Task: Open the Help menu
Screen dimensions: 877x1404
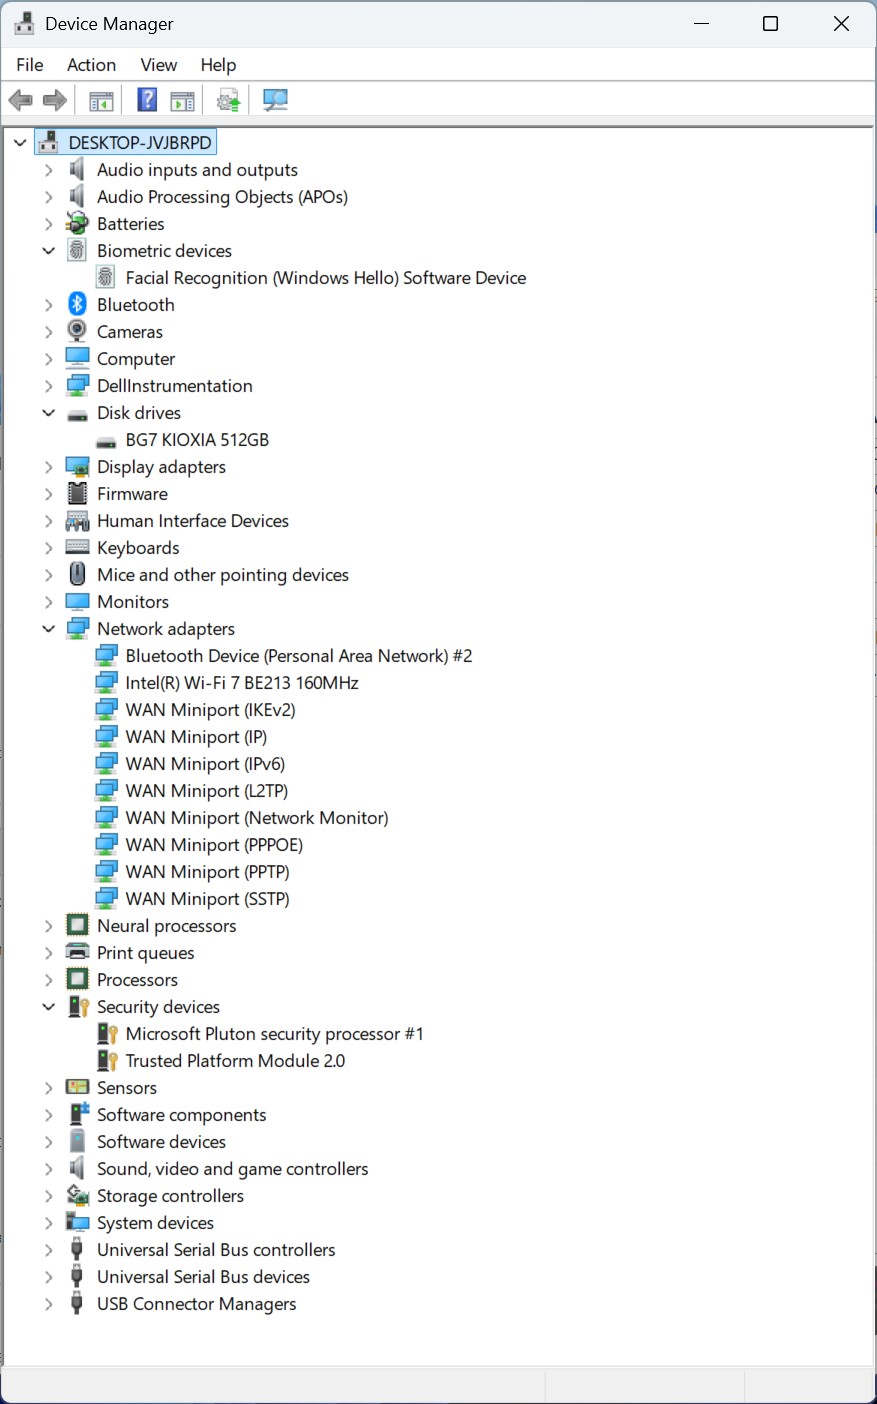Action: (218, 65)
